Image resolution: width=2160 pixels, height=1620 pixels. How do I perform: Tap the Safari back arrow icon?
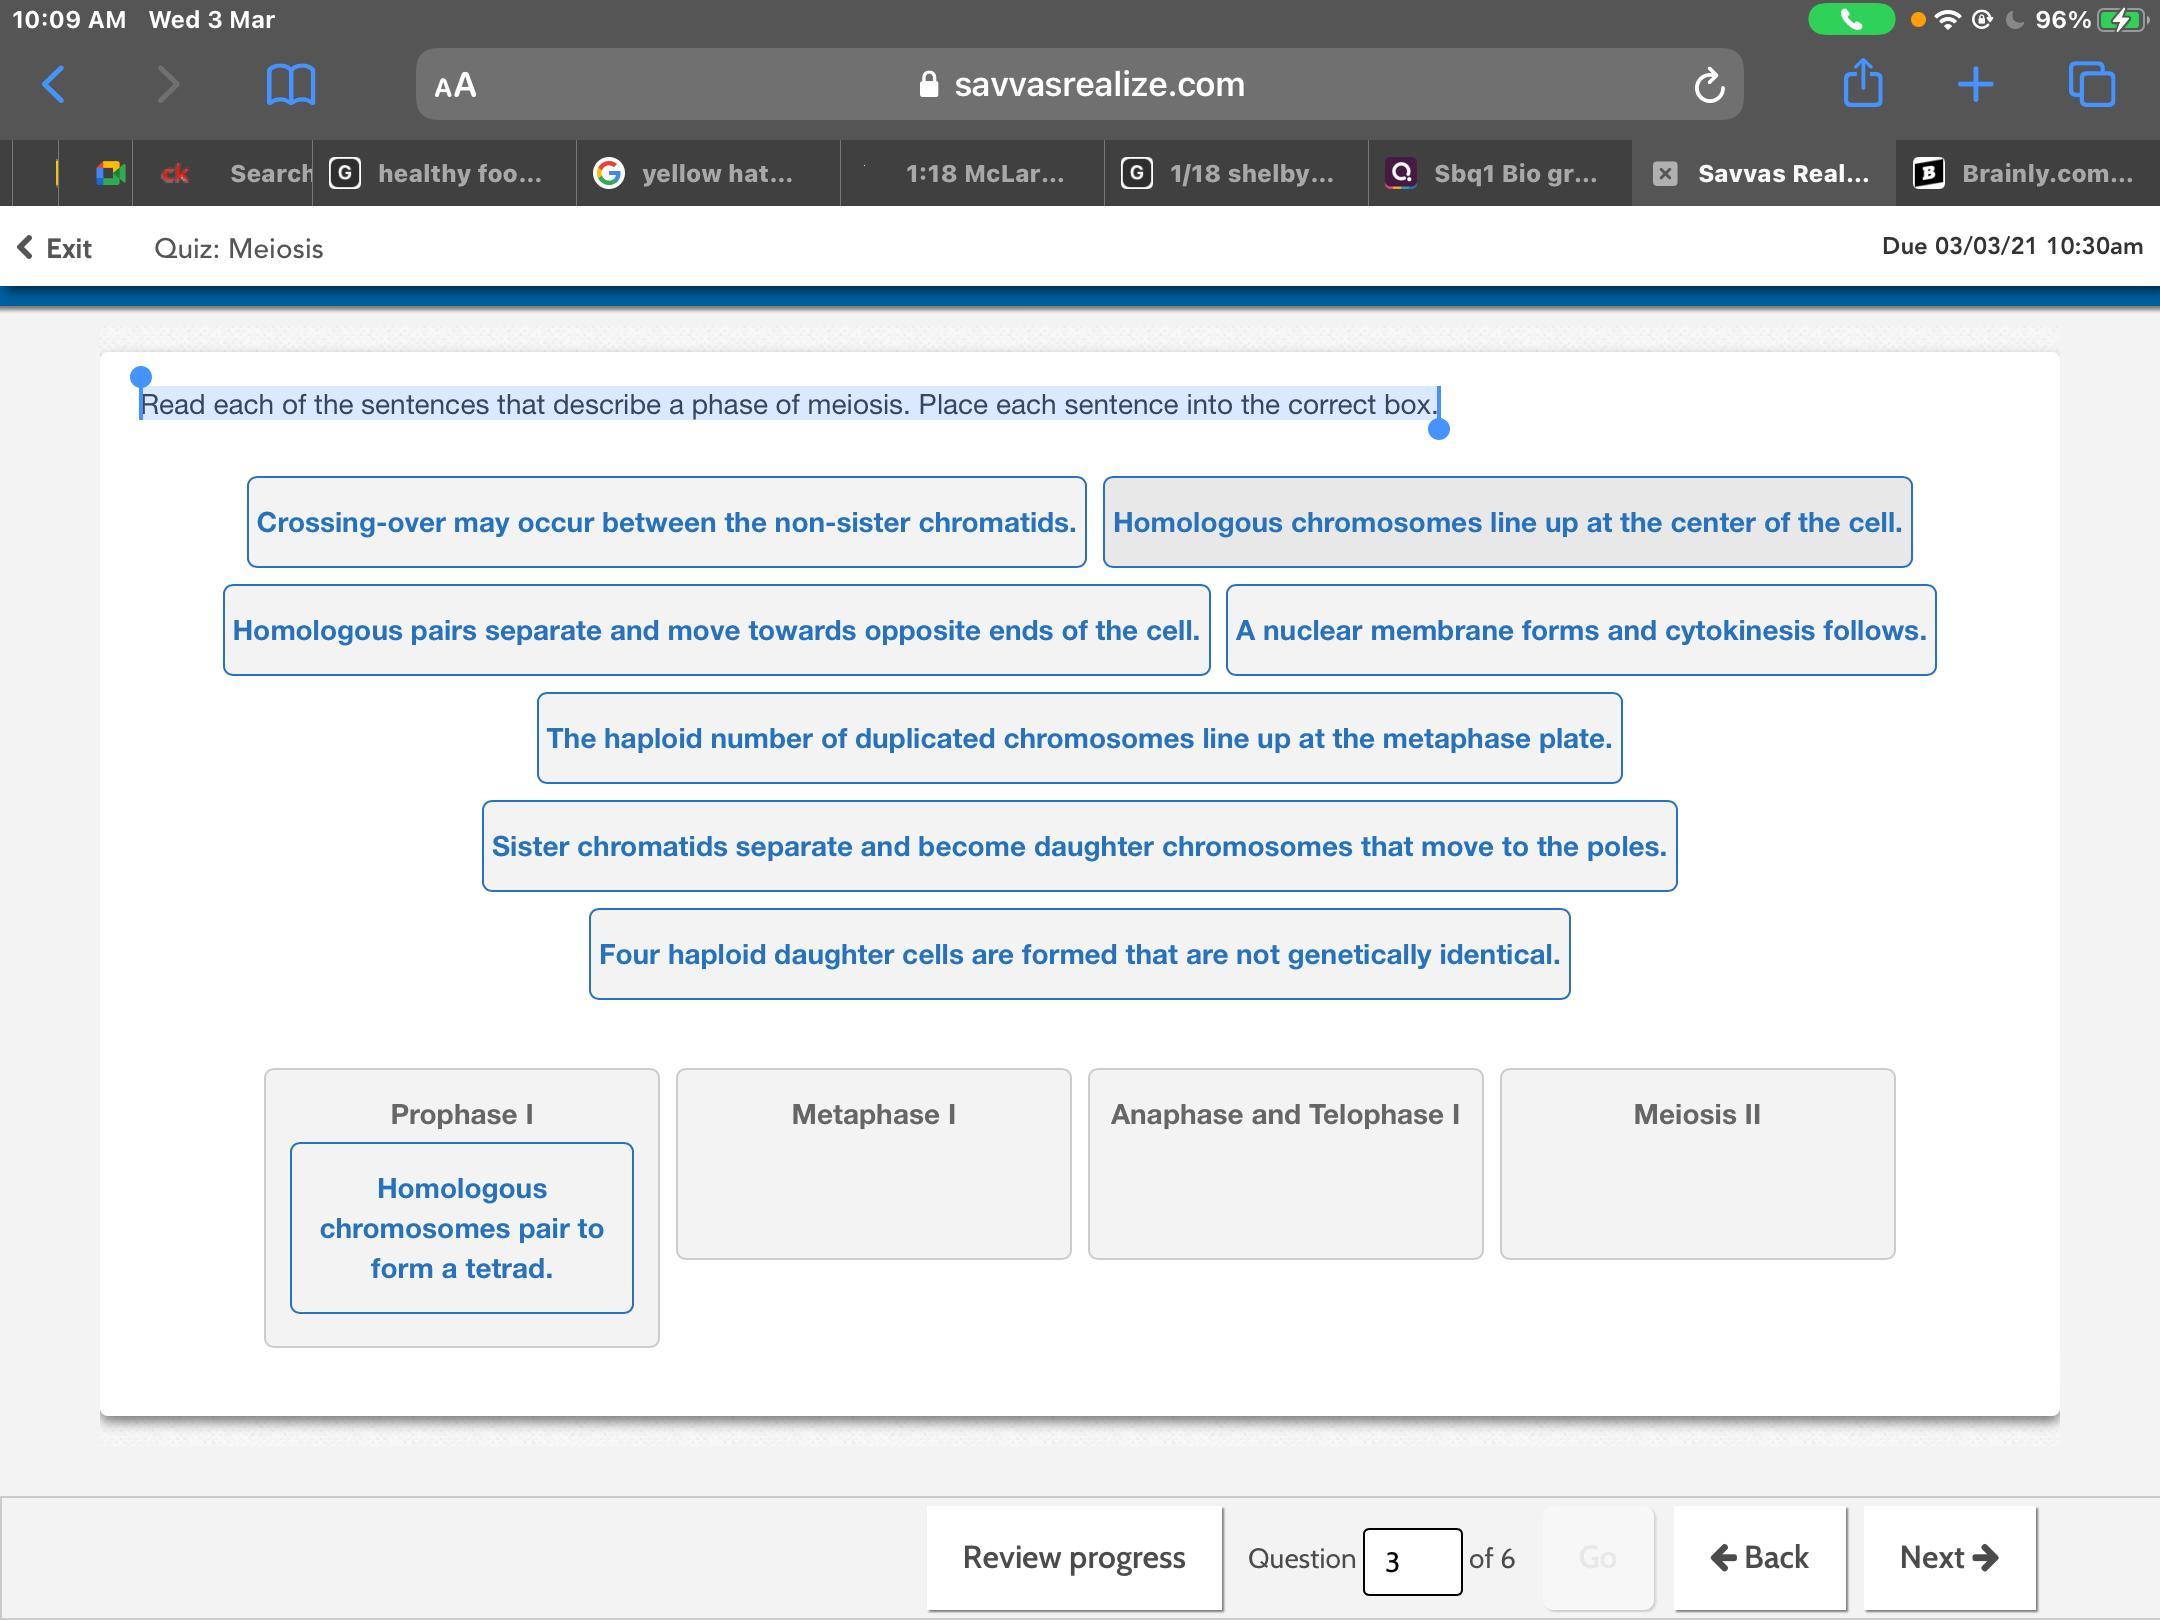coord(54,85)
